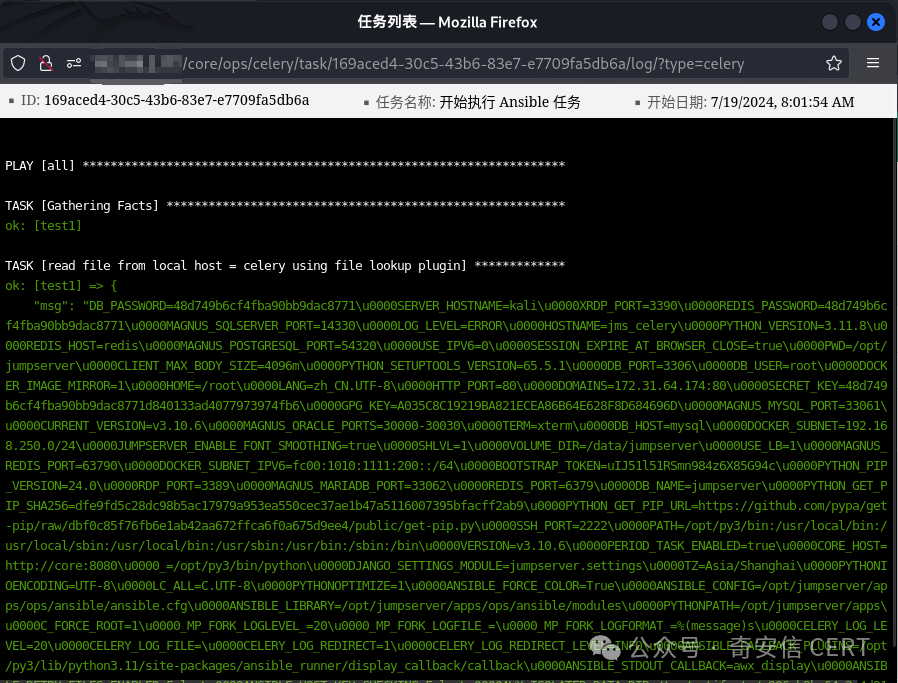Minimize the Firefox window

pos(830,22)
